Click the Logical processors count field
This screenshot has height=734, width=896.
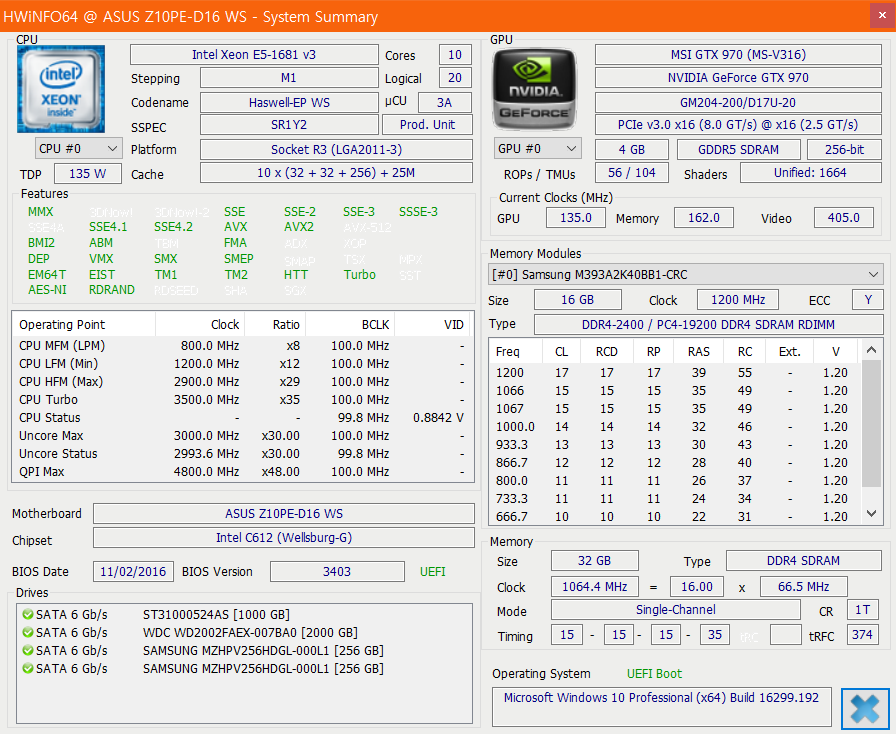(x=455, y=78)
